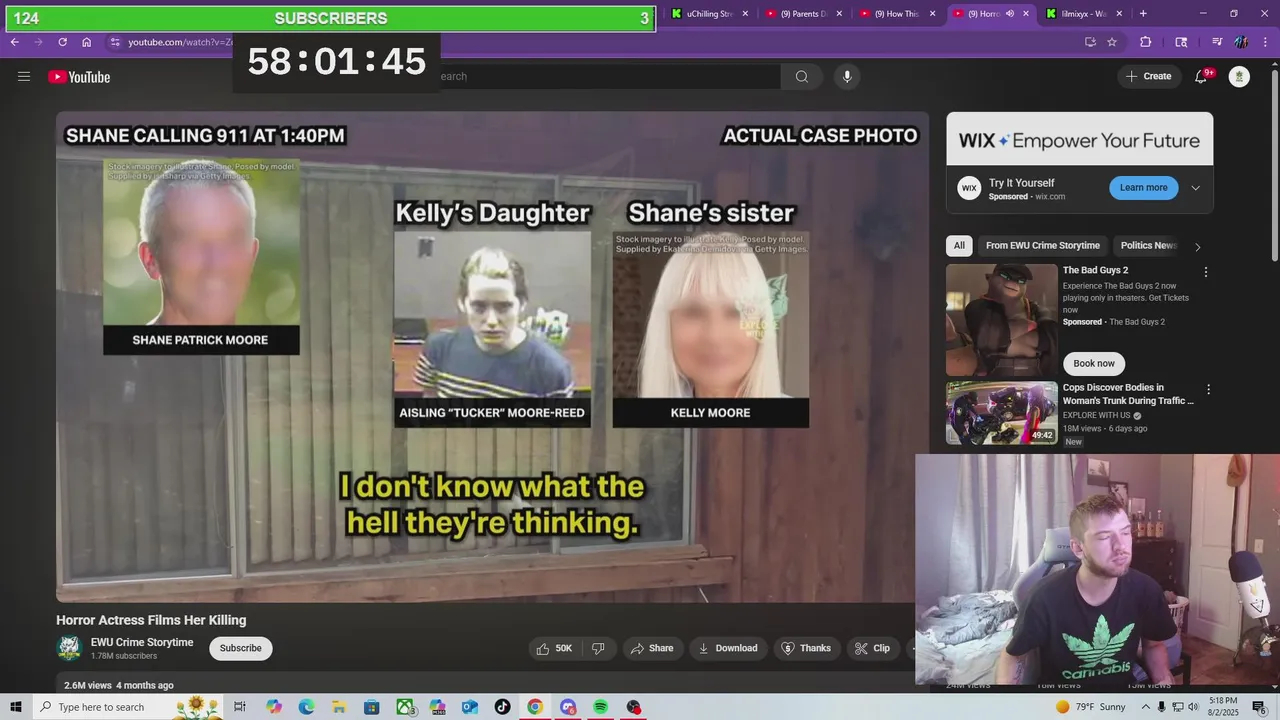The image size is (1280, 720).
Task: Mute tab via speaker icon on Horror tab
Action: (x=1009, y=14)
